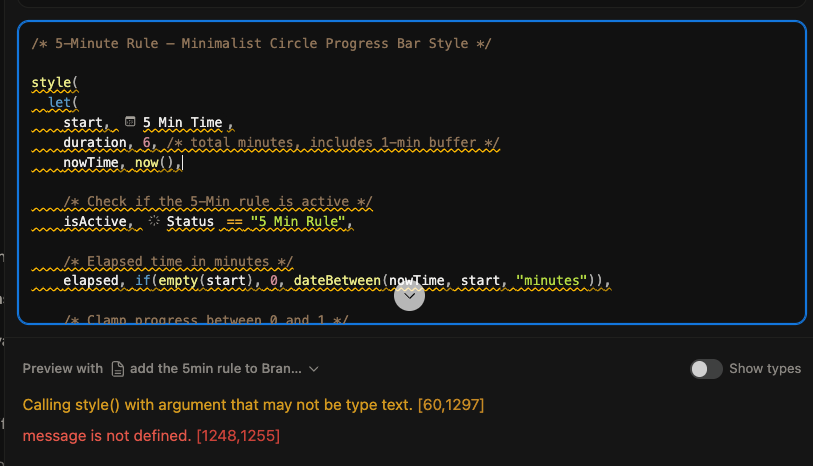Click the 'Check if the 5-Min rule is active' comment

(x=218, y=202)
